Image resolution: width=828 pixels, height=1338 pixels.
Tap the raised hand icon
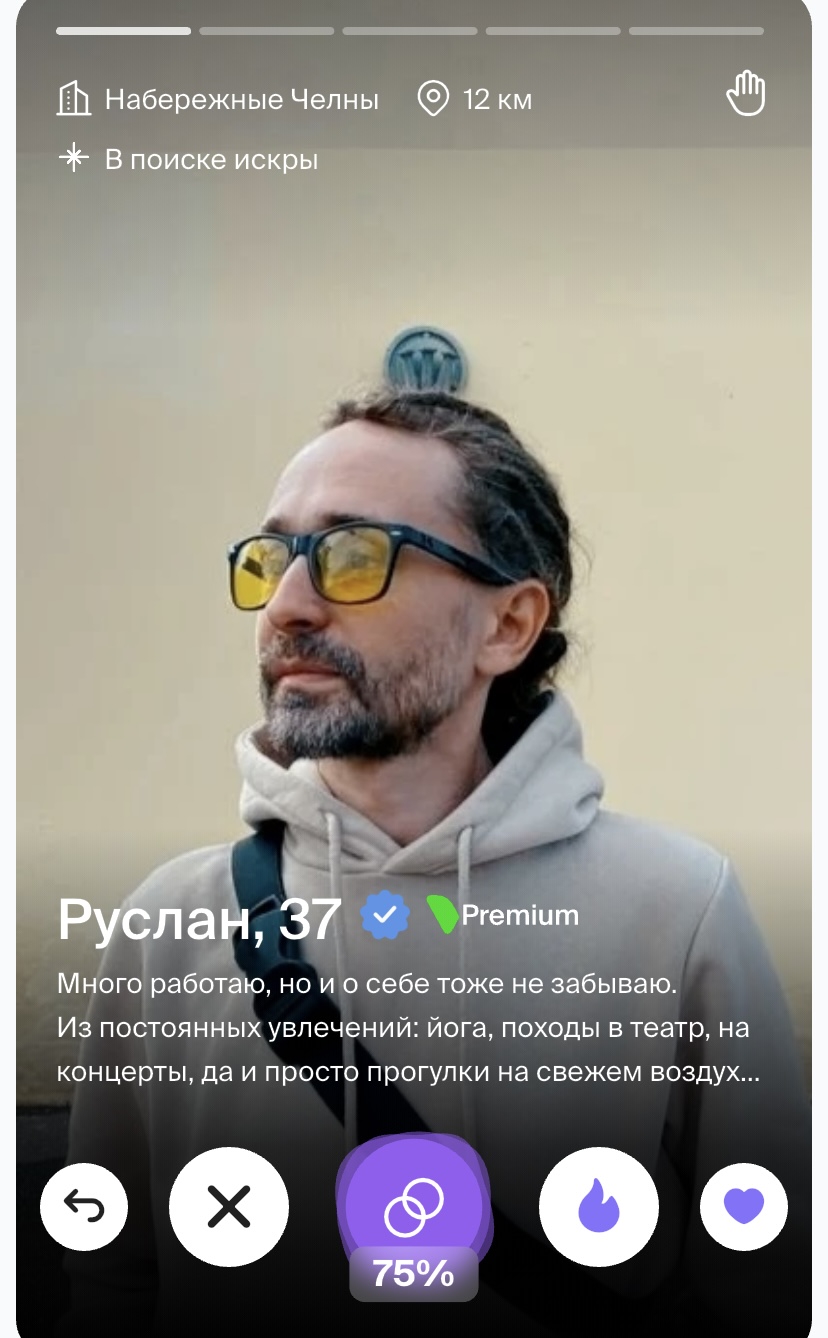point(746,96)
